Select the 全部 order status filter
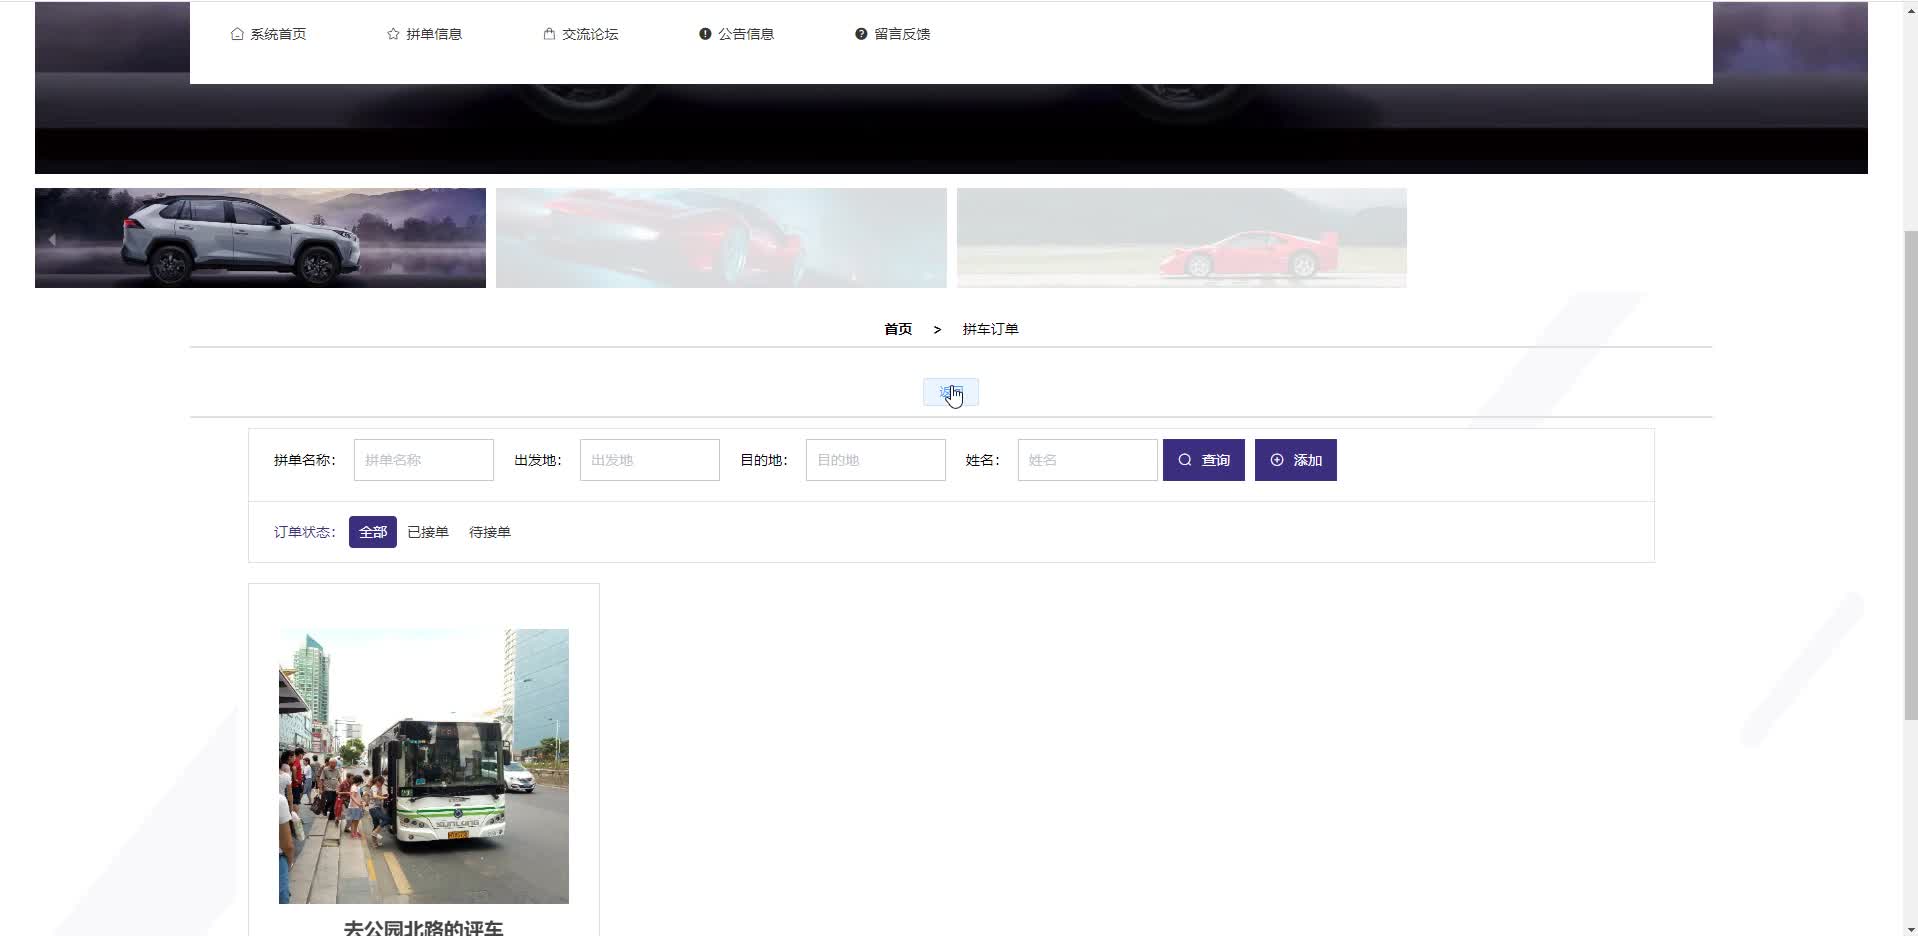Screen dimensions: 1918x936 click(372, 531)
